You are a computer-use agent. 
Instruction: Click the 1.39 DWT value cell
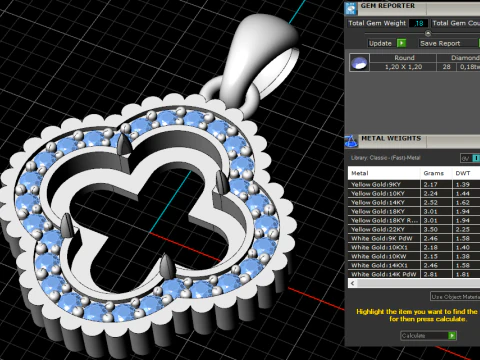click(x=466, y=184)
